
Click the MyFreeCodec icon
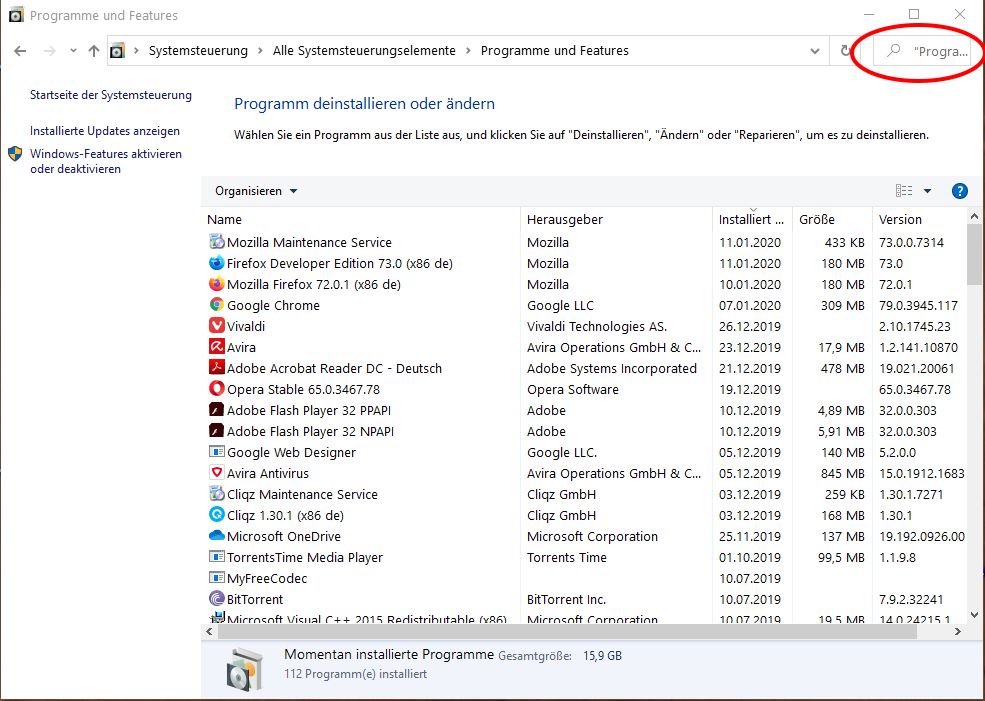click(x=217, y=578)
